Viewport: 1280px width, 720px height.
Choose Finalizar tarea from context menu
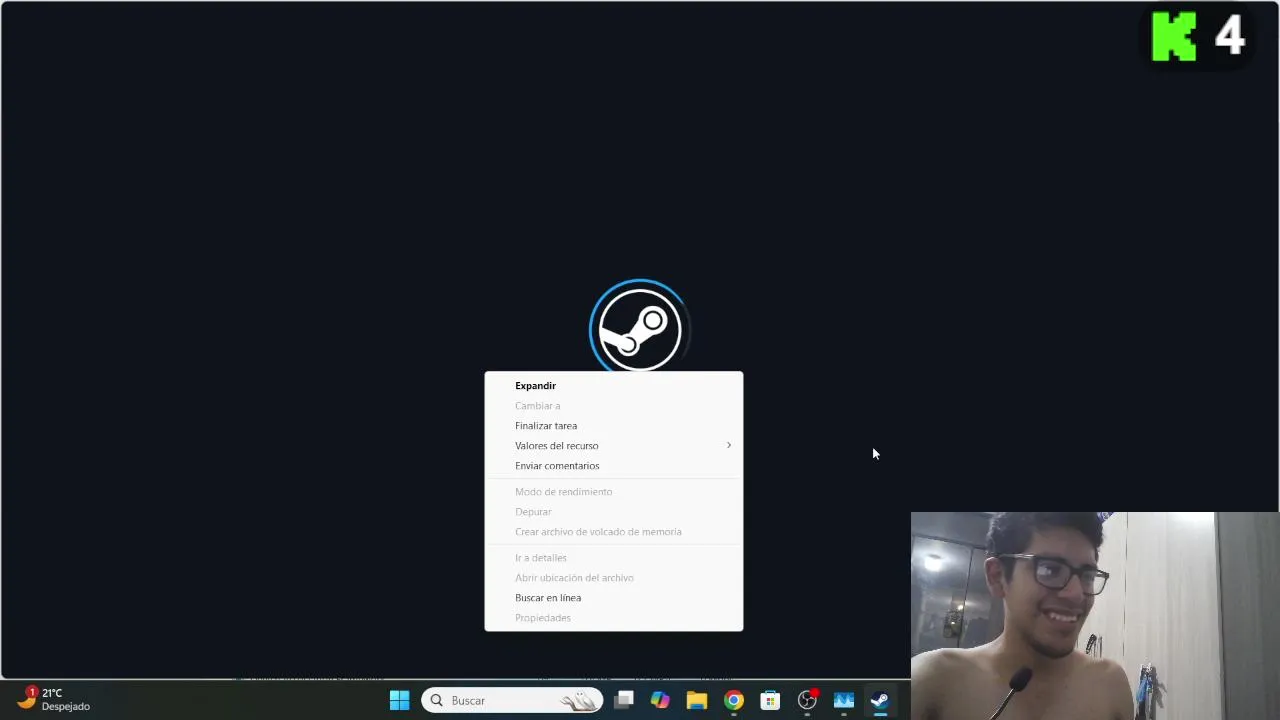coord(613,426)
